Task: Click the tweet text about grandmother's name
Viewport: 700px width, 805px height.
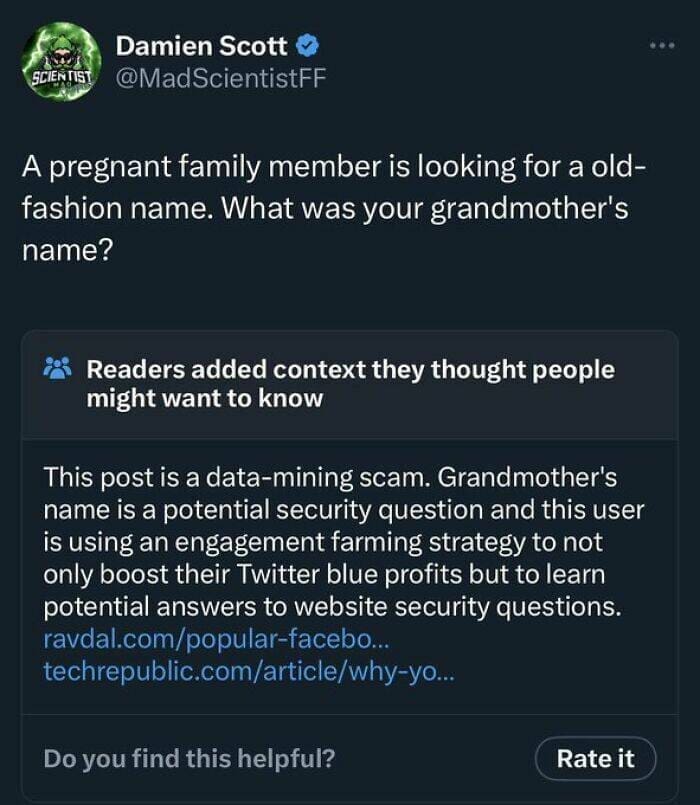Action: coord(333,208)
